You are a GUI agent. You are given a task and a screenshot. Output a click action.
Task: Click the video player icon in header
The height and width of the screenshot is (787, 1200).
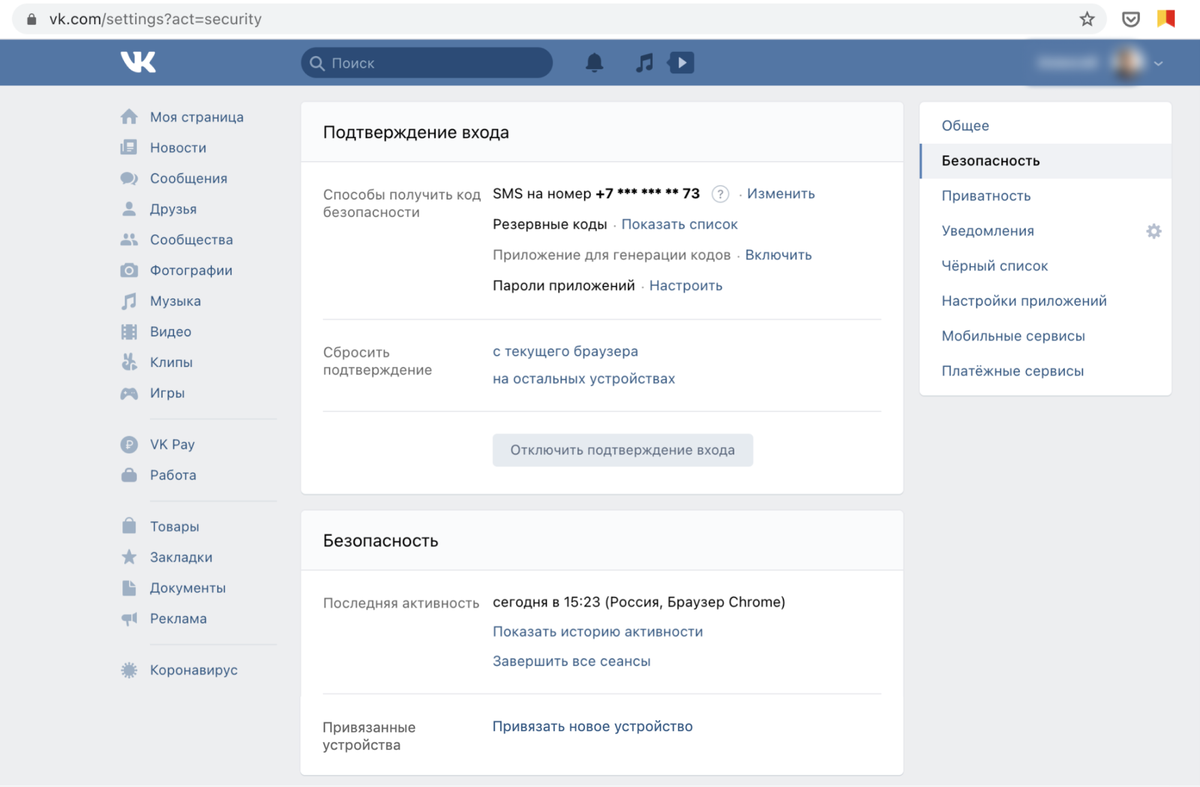[681, 63]
